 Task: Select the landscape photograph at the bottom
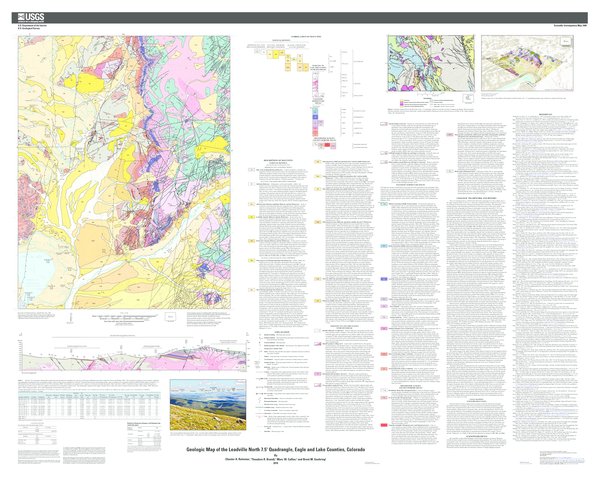point(208,405)
